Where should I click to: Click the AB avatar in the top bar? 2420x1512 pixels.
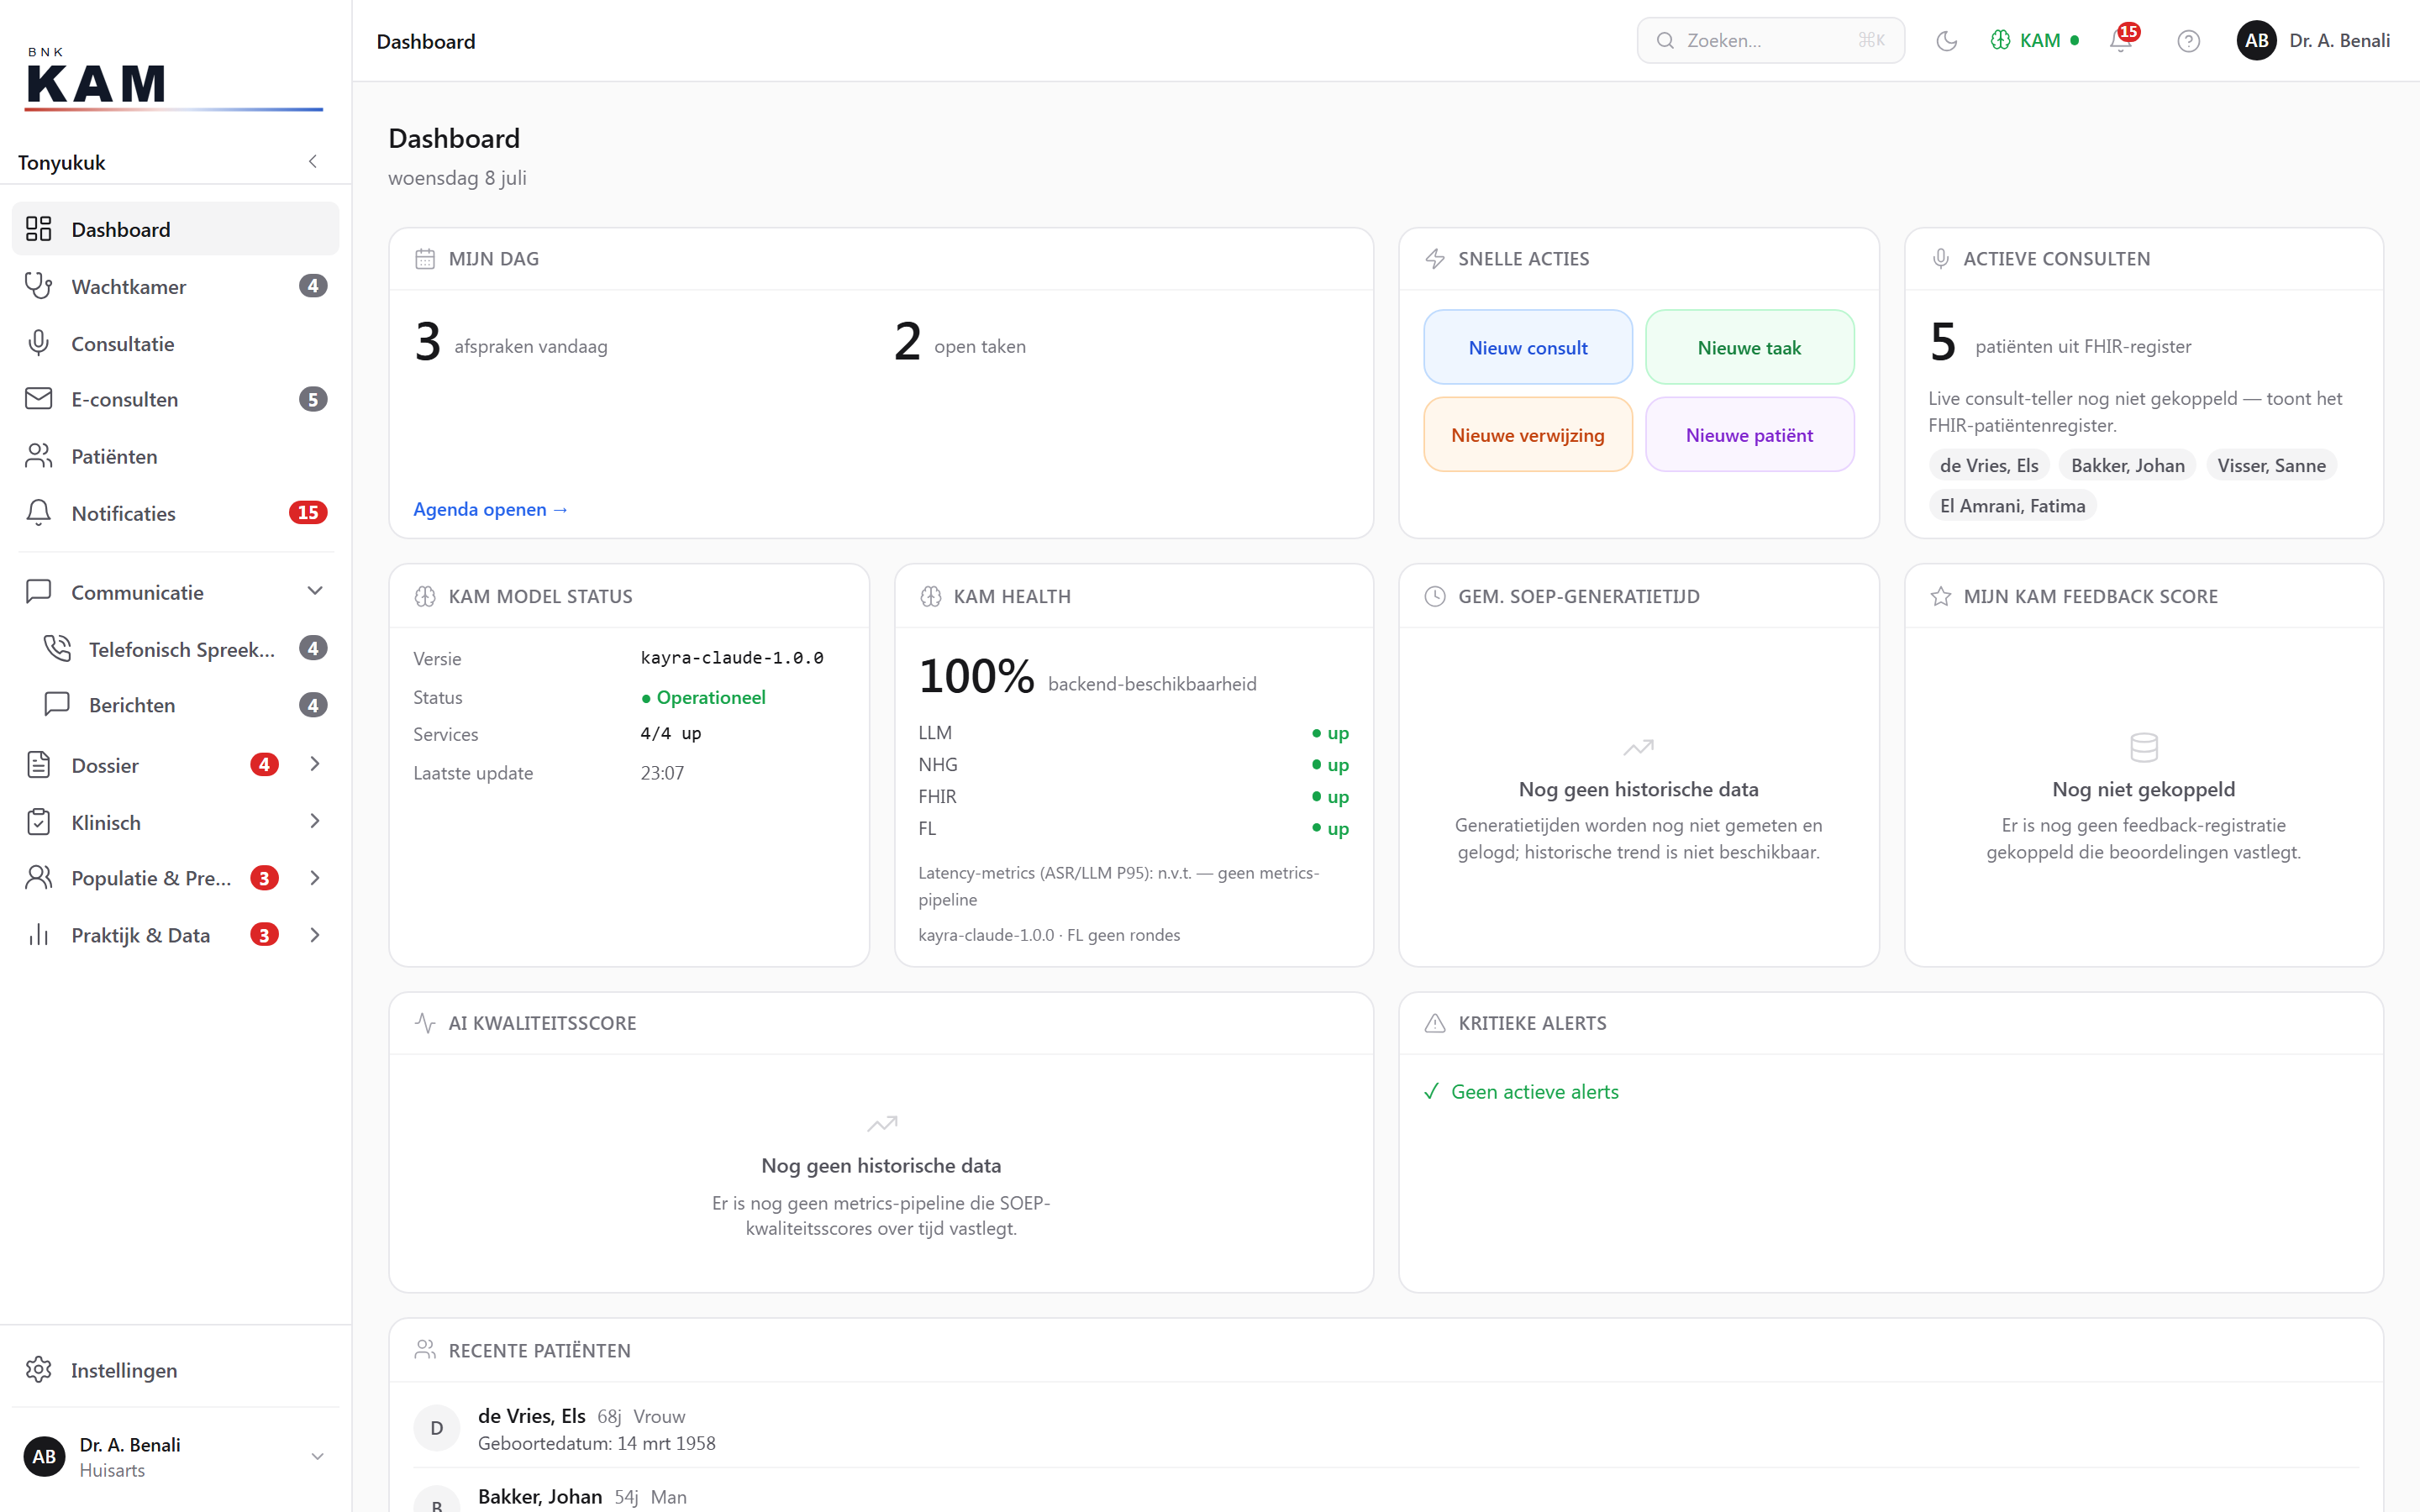pyautogui.click(x=2256, y=41)
